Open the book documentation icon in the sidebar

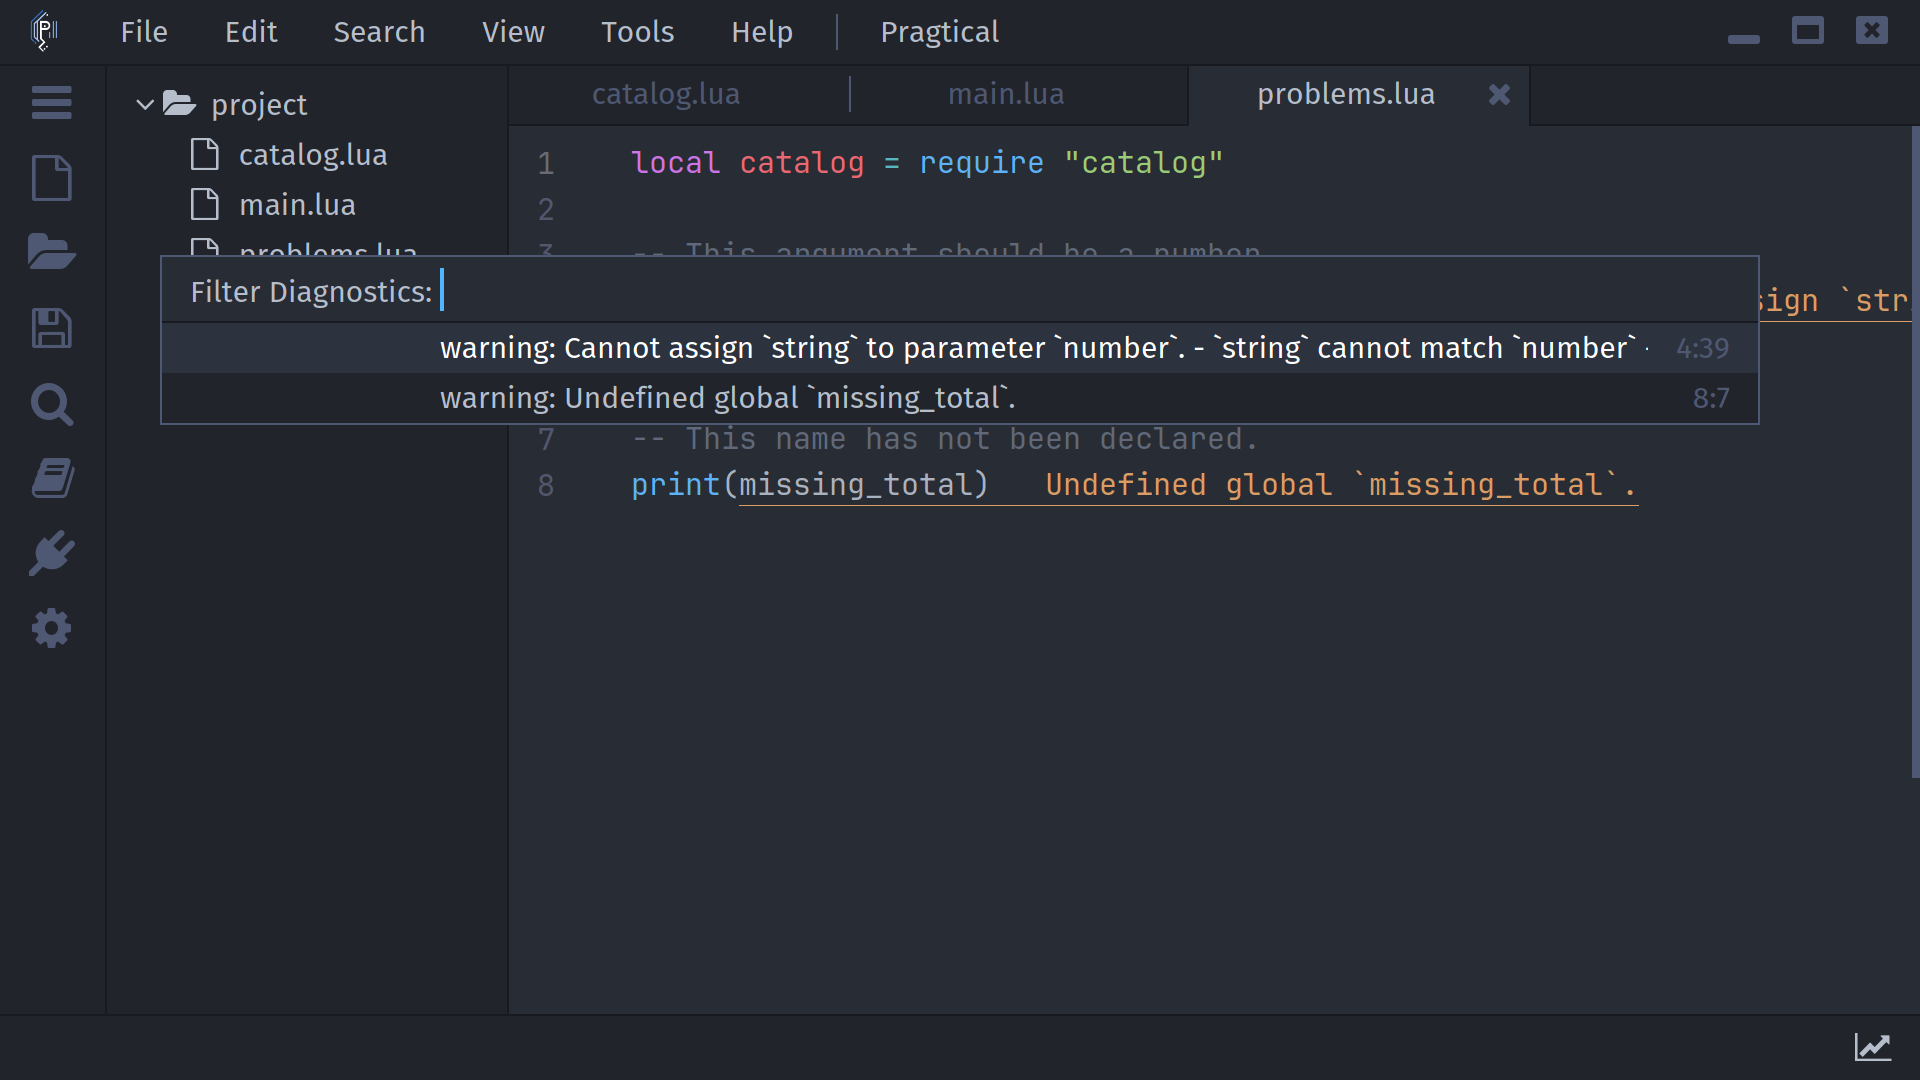point(51,478)
